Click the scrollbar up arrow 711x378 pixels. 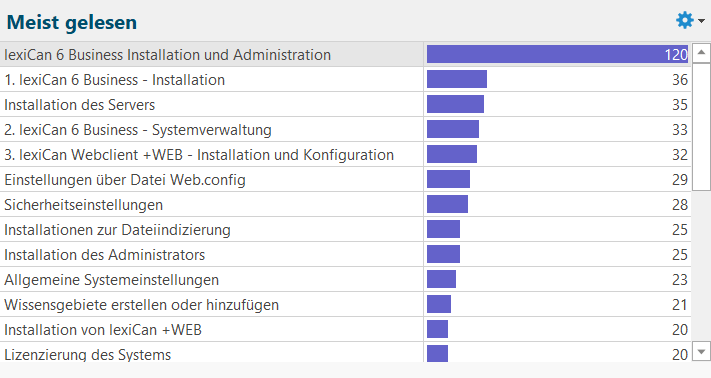click(701, 53)
